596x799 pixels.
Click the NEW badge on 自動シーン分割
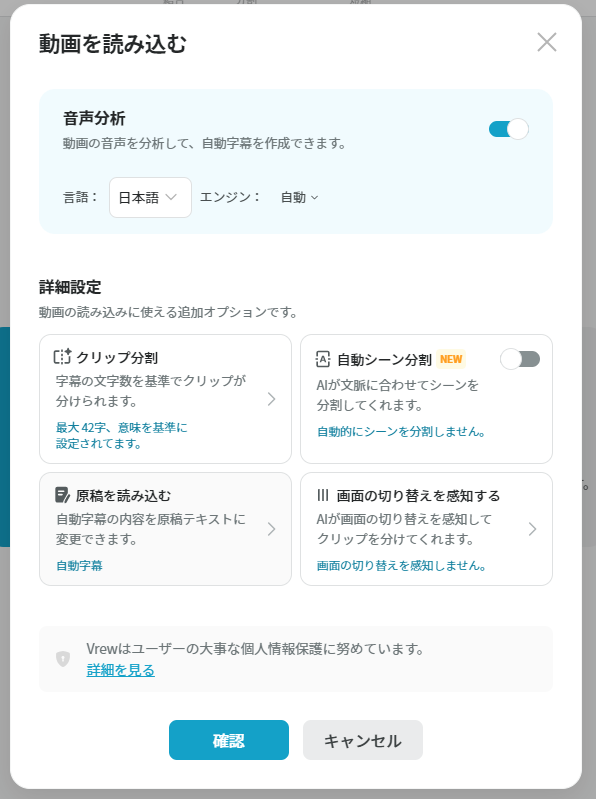coord(451,359)
